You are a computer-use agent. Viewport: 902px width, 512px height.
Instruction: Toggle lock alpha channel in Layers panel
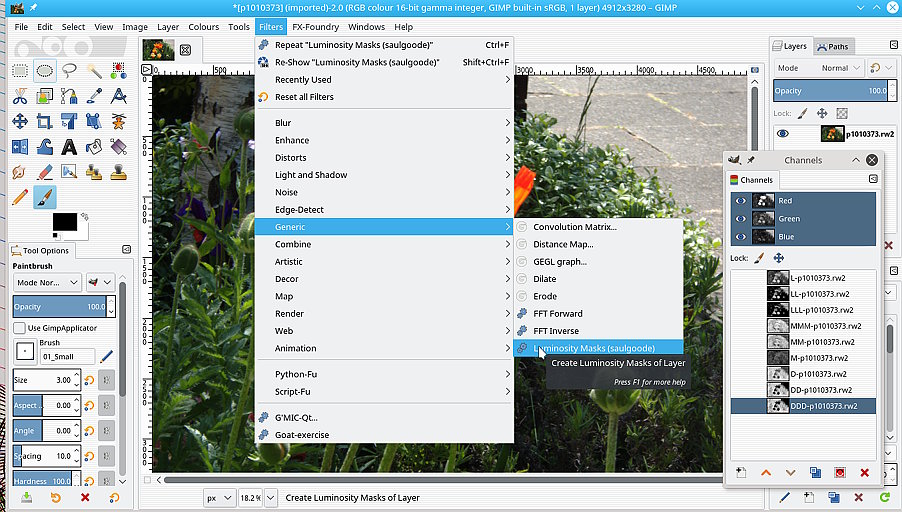pyautogui.click(x=842, y=113)
